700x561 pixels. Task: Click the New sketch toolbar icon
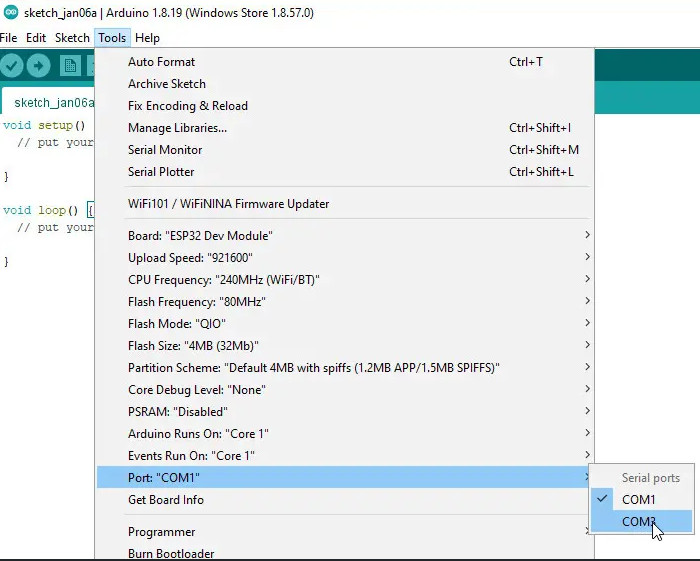pyautogui.click(x=70, y=66)
